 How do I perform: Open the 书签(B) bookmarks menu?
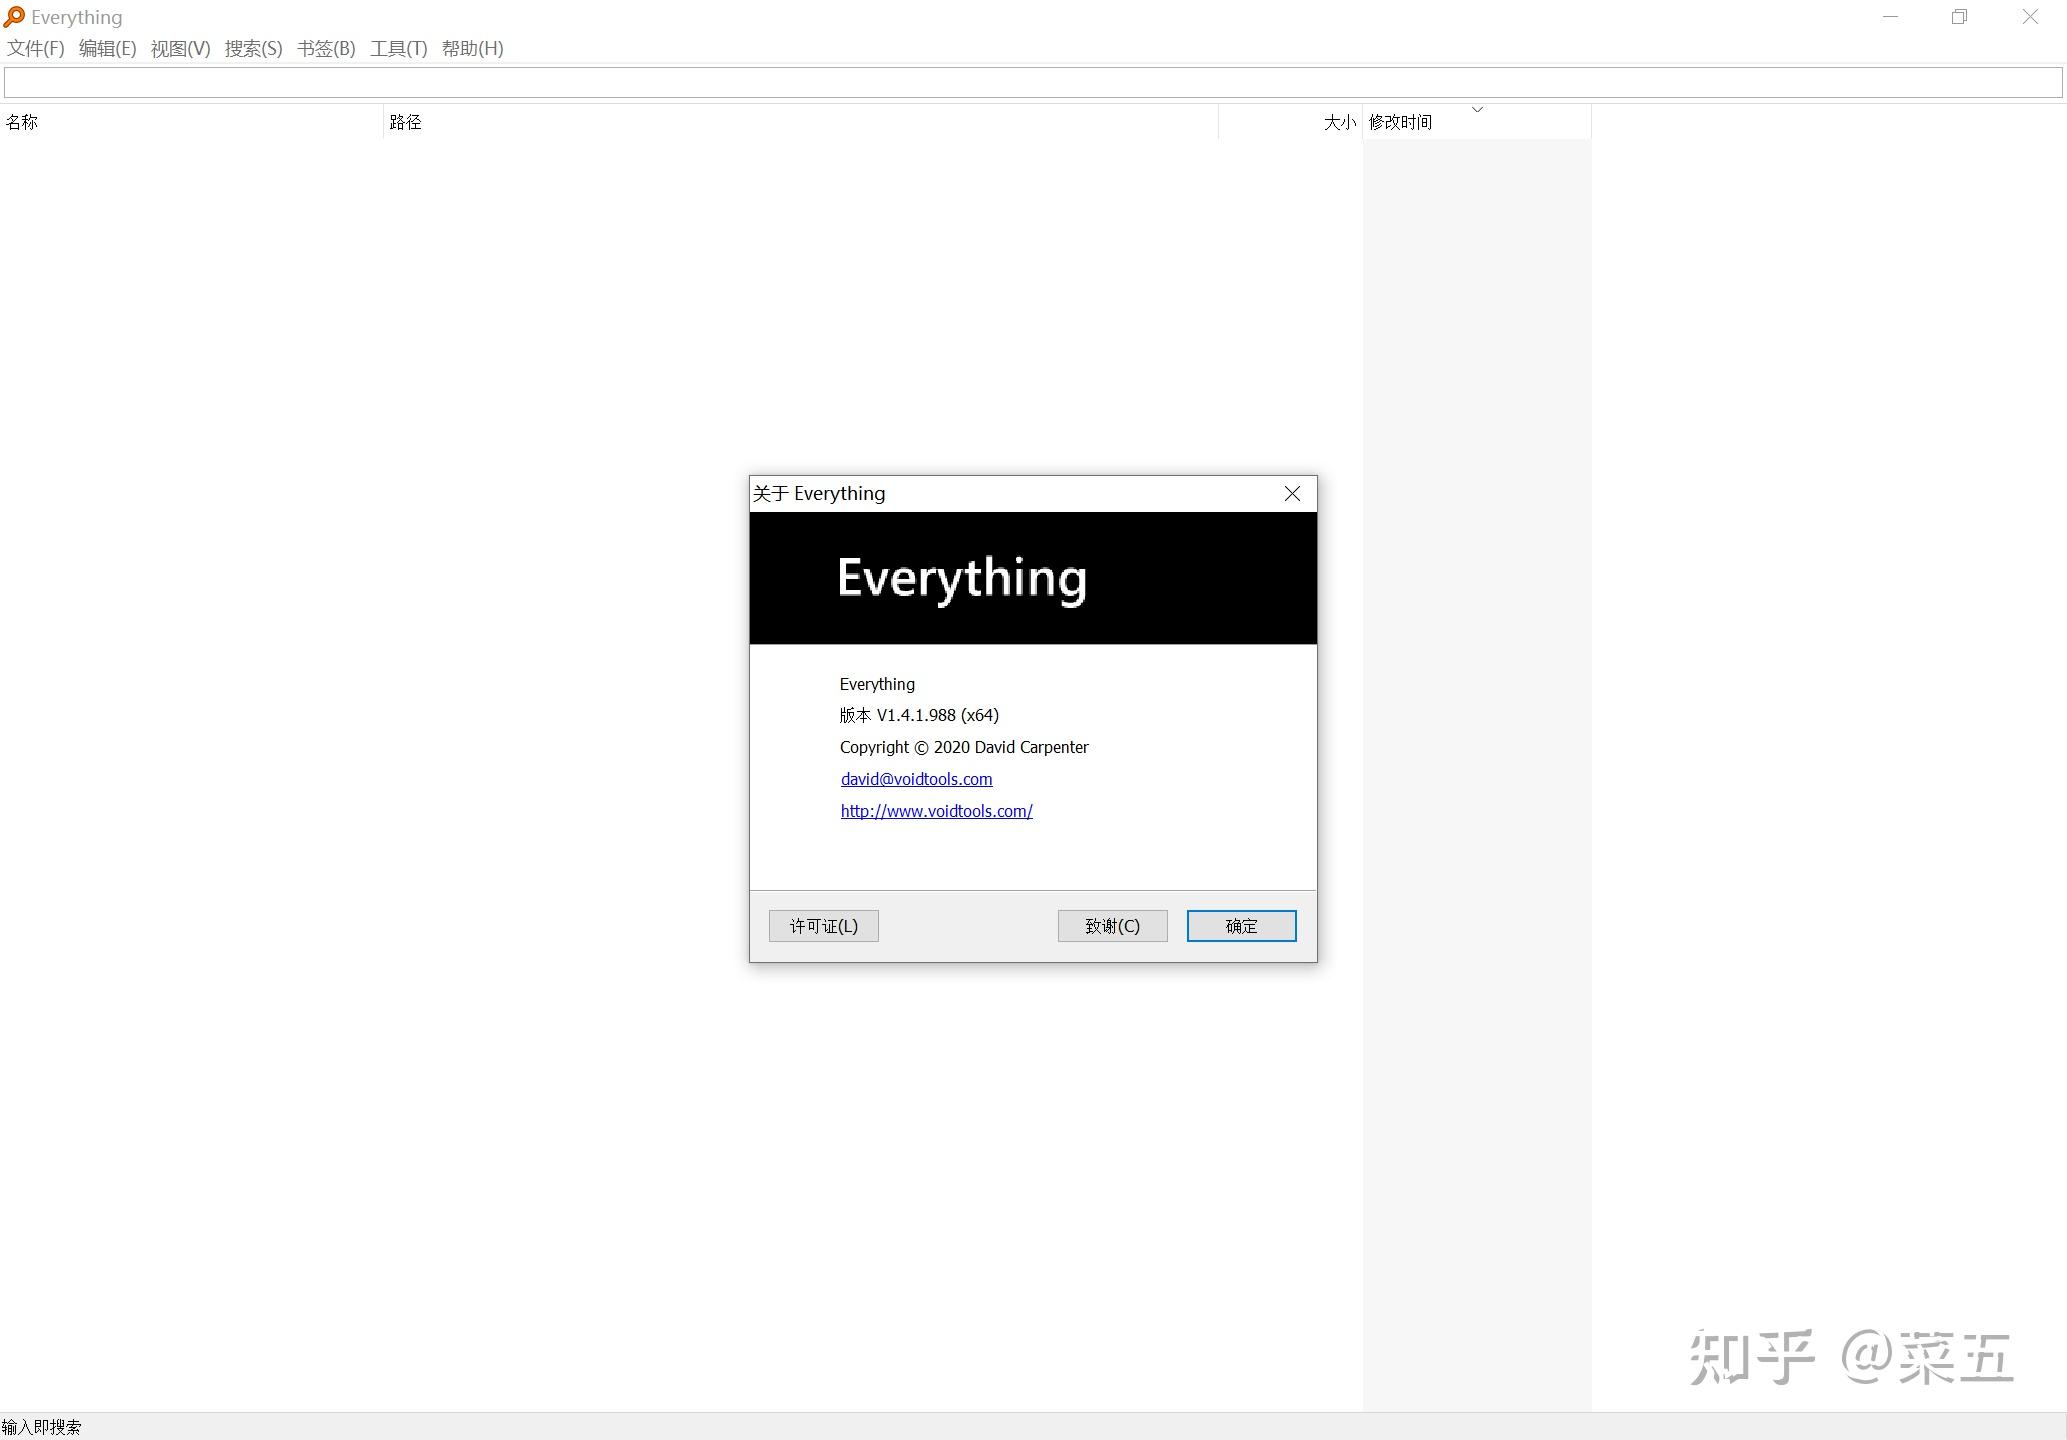pyautogui.click(x=326, y=48)
